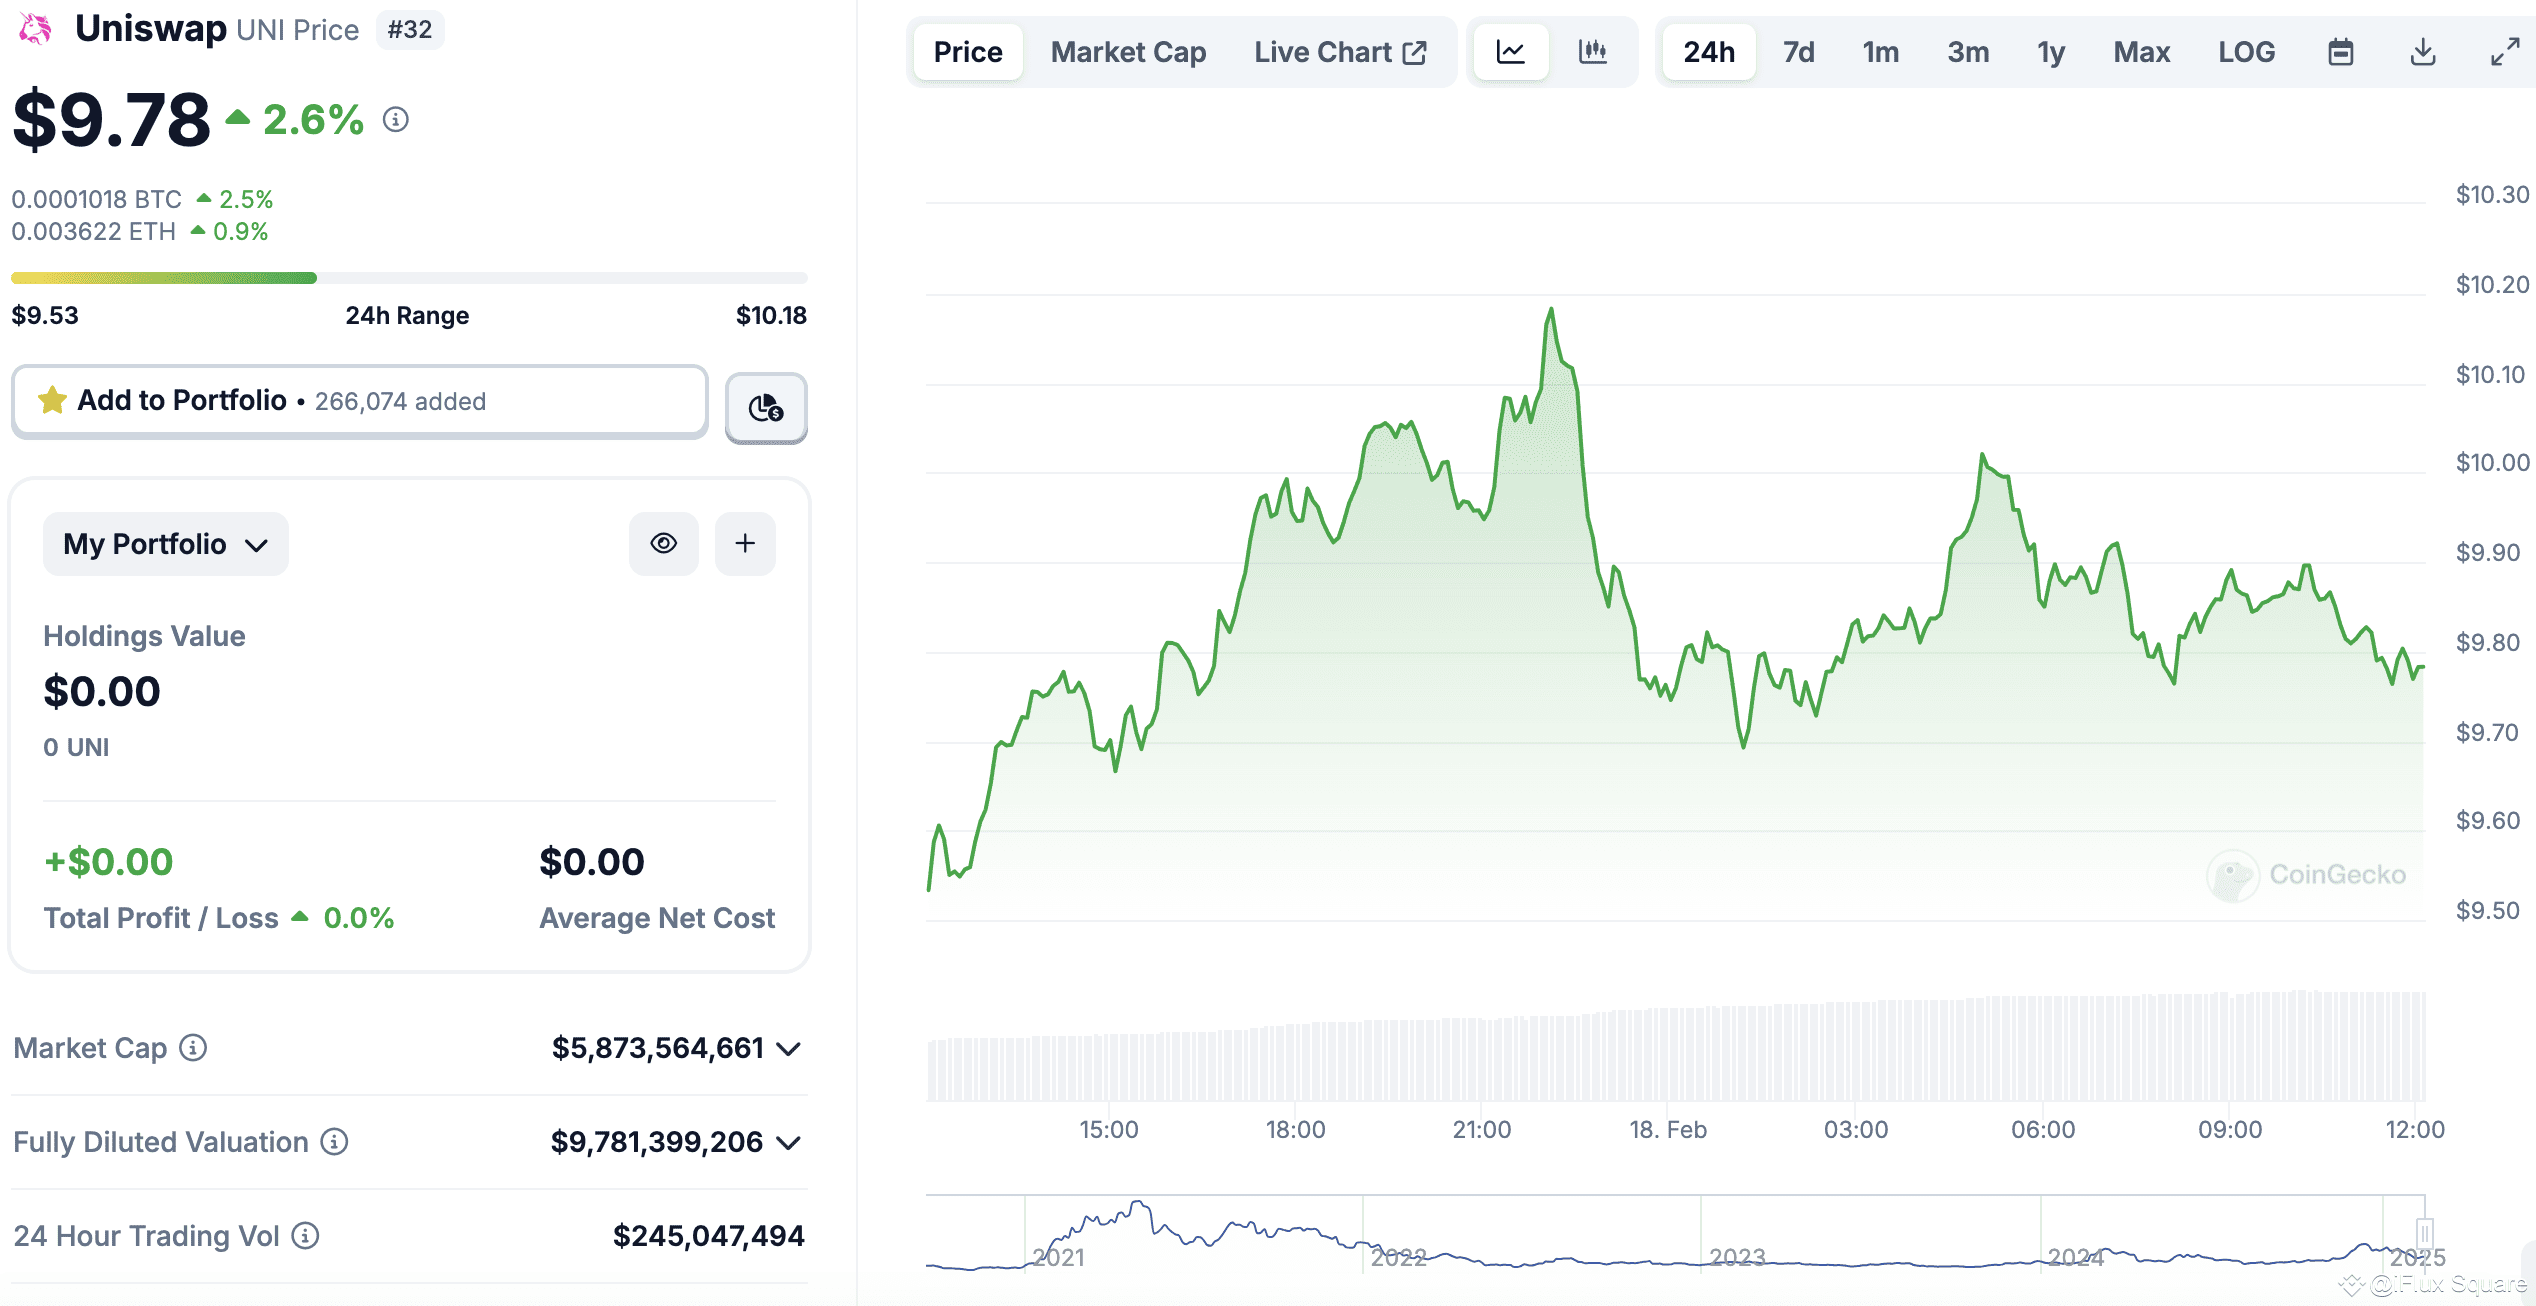2536x1306 pixels.
Task: Switch to line chart view icon
Action: coord(1510,52)
